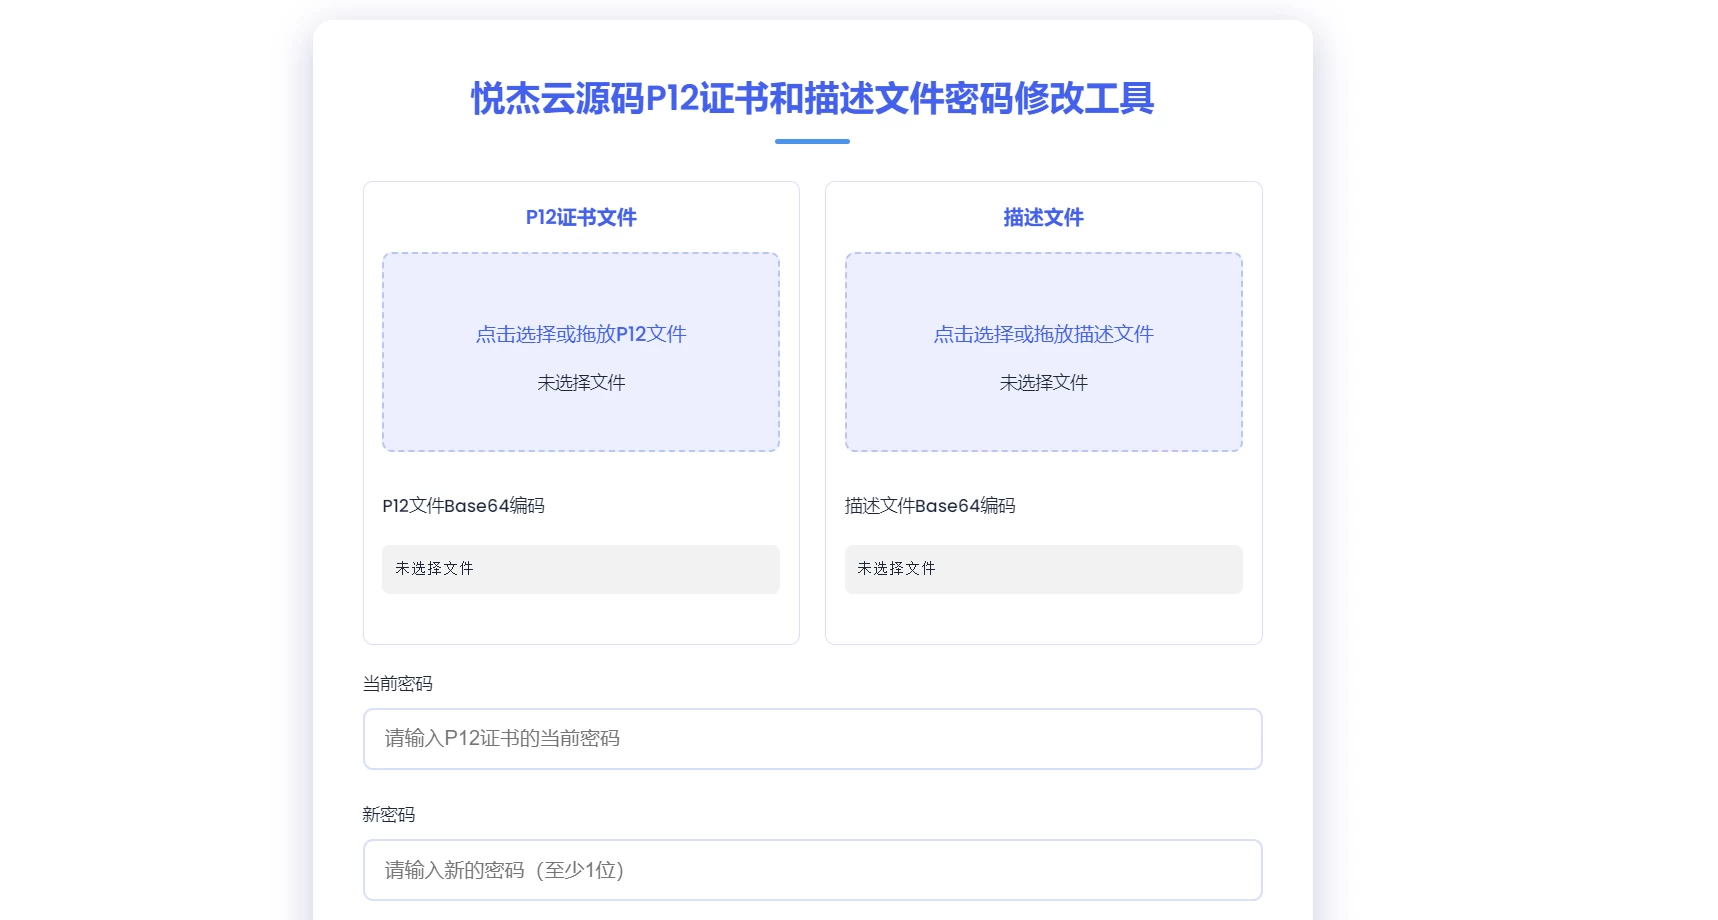Click the blue divider under the title
The height and width of the screenshot is (920, 1718).
812,143
